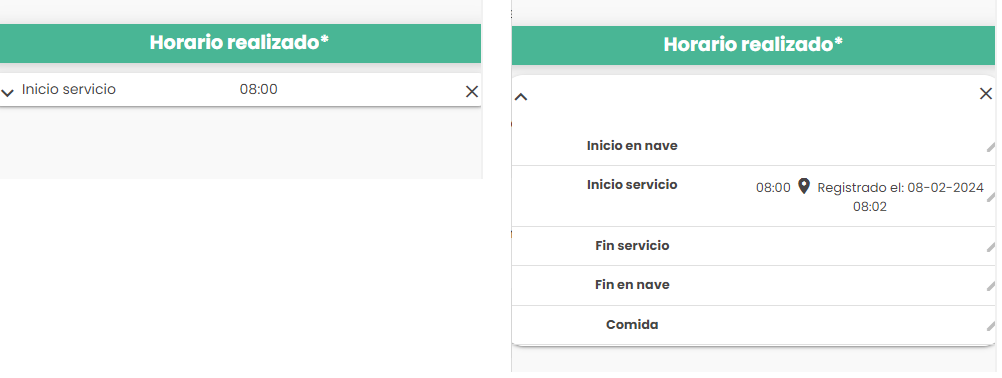Screen dimensions: 1002x378
Task: Open the location pin next to 08:00
Action: [x=804, y=186]
